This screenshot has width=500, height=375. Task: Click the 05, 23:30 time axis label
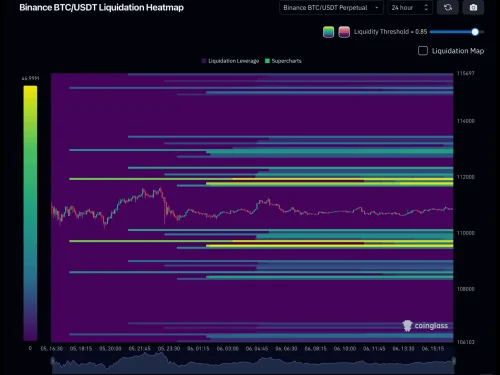pyautogui.click(x=169, y=349)
